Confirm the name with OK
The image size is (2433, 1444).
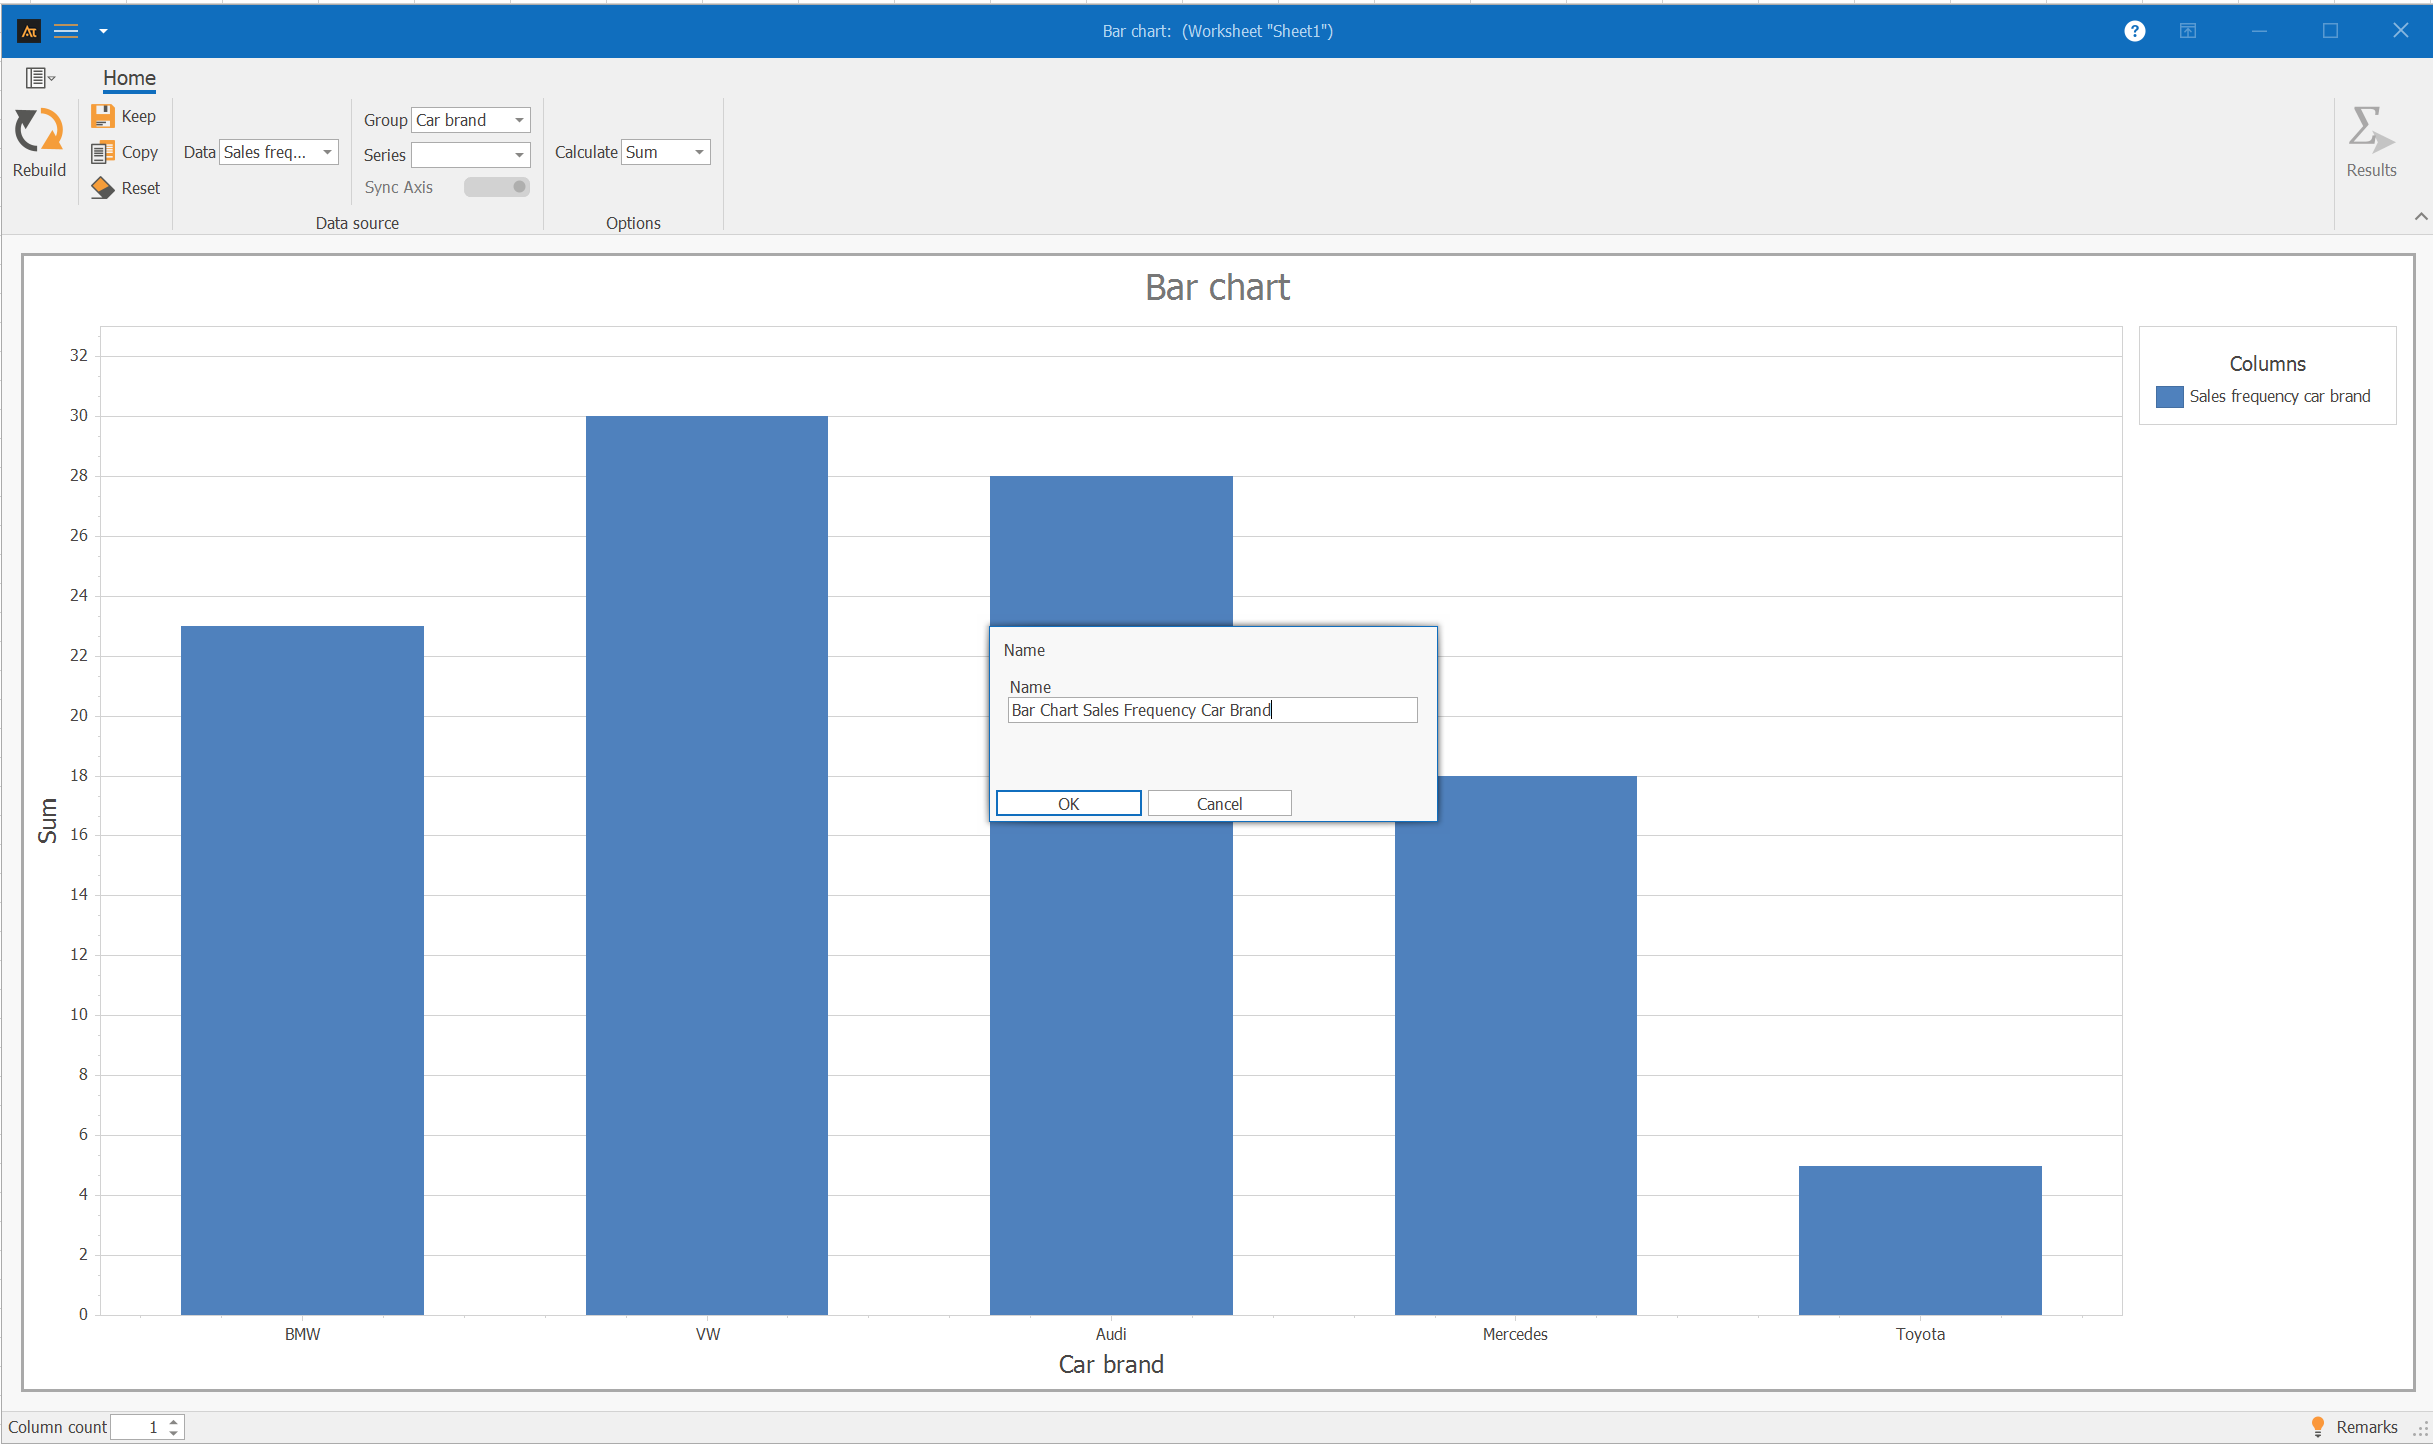[1068, 803]
